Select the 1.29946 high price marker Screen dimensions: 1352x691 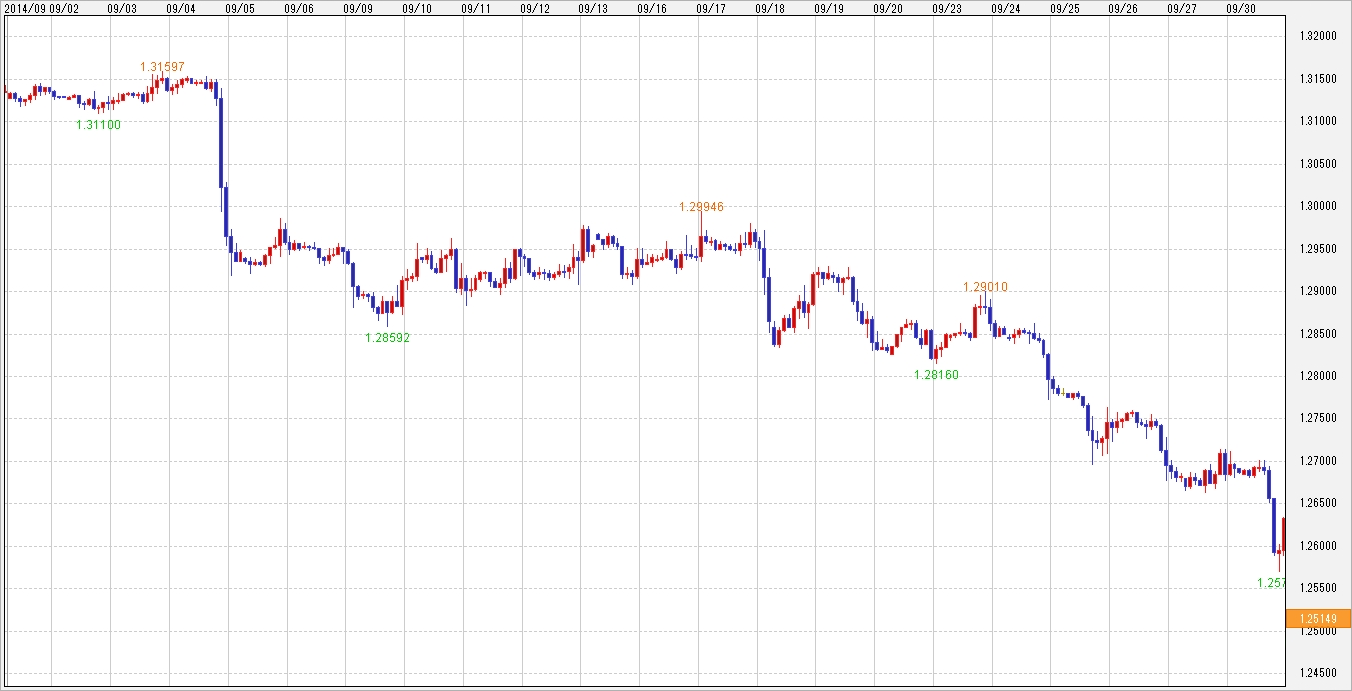(701, 207)
